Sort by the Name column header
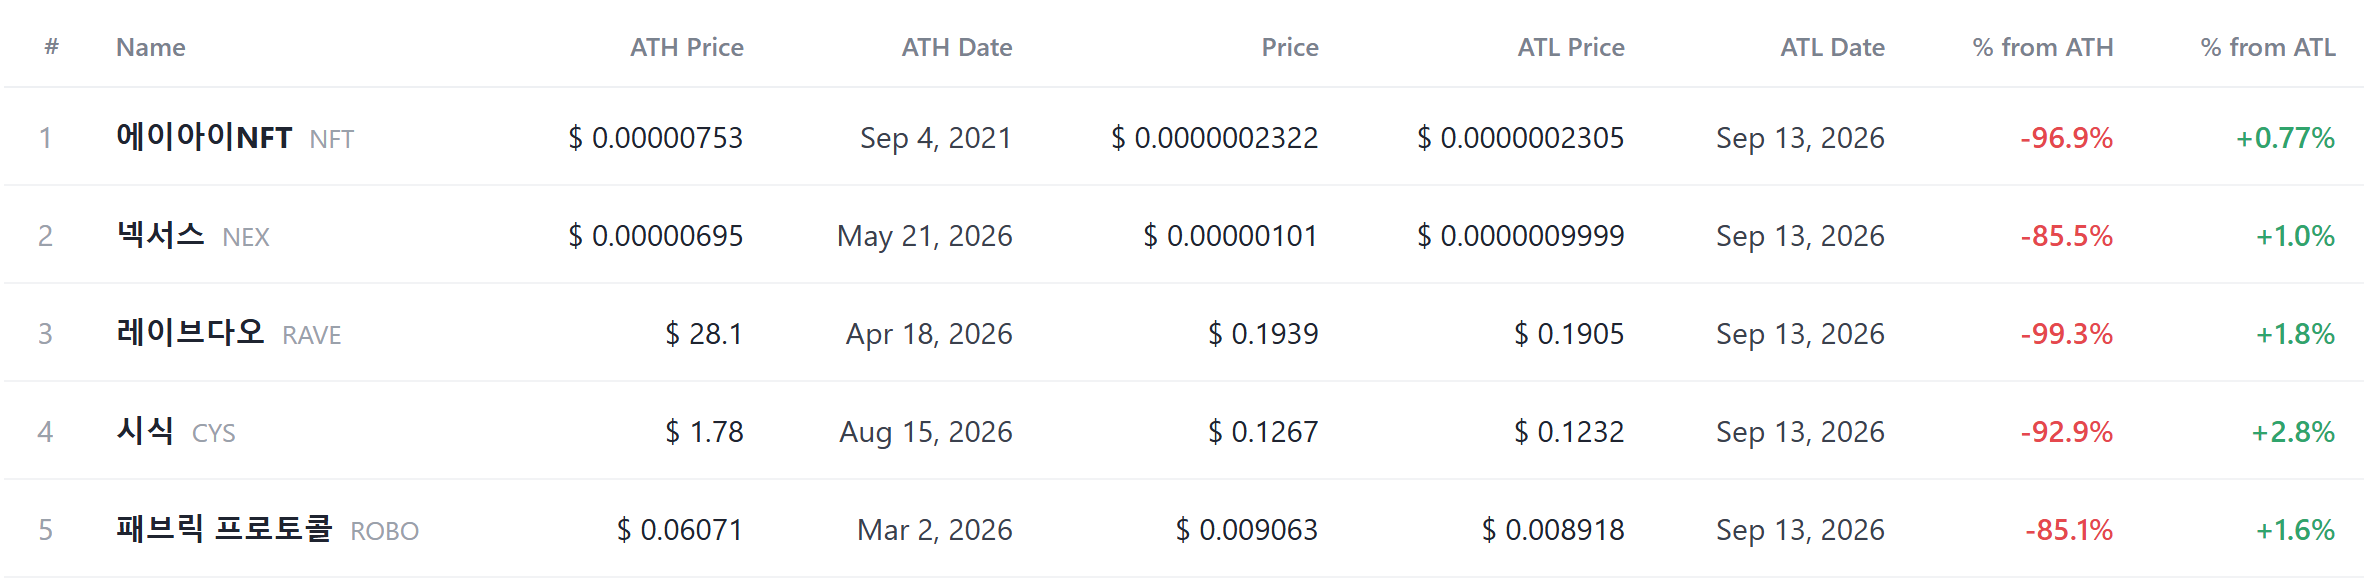This screenshot has height=582, width=2368. tap(151, 47)
